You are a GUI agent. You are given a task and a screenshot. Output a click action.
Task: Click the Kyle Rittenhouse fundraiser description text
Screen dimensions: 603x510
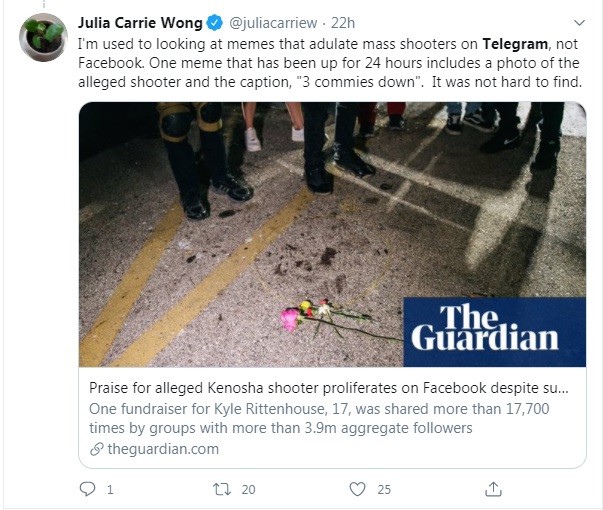point(319,418)
